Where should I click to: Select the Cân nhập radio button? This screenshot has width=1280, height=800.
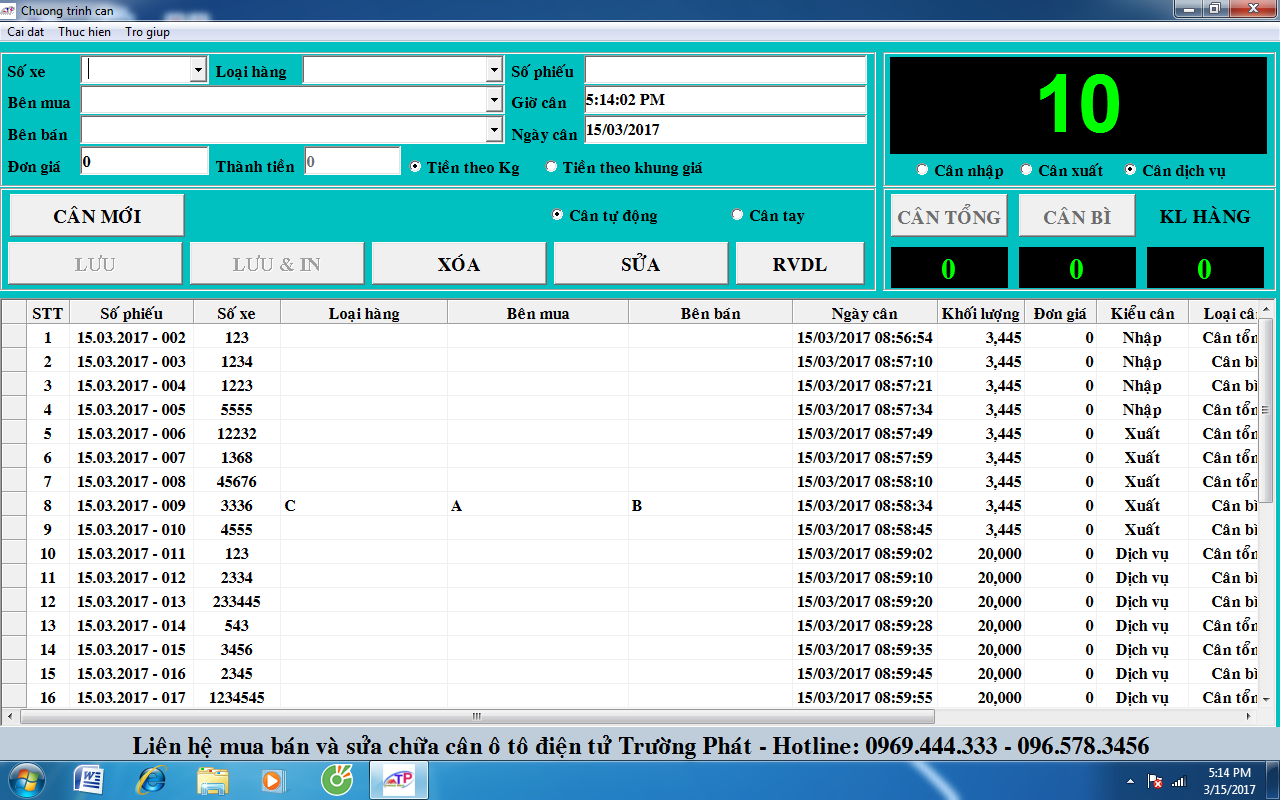click(922, 170)
